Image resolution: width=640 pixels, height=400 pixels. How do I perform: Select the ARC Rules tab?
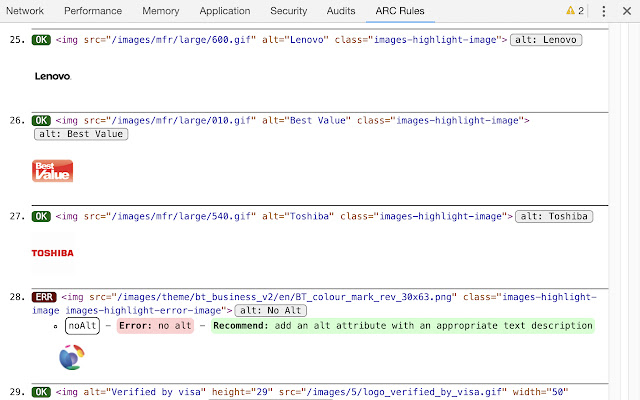pyautogui.click(x=399, y=11)
